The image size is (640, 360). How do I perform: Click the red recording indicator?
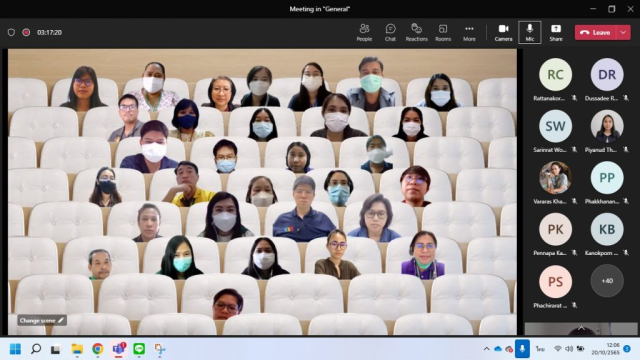[26, 32]
